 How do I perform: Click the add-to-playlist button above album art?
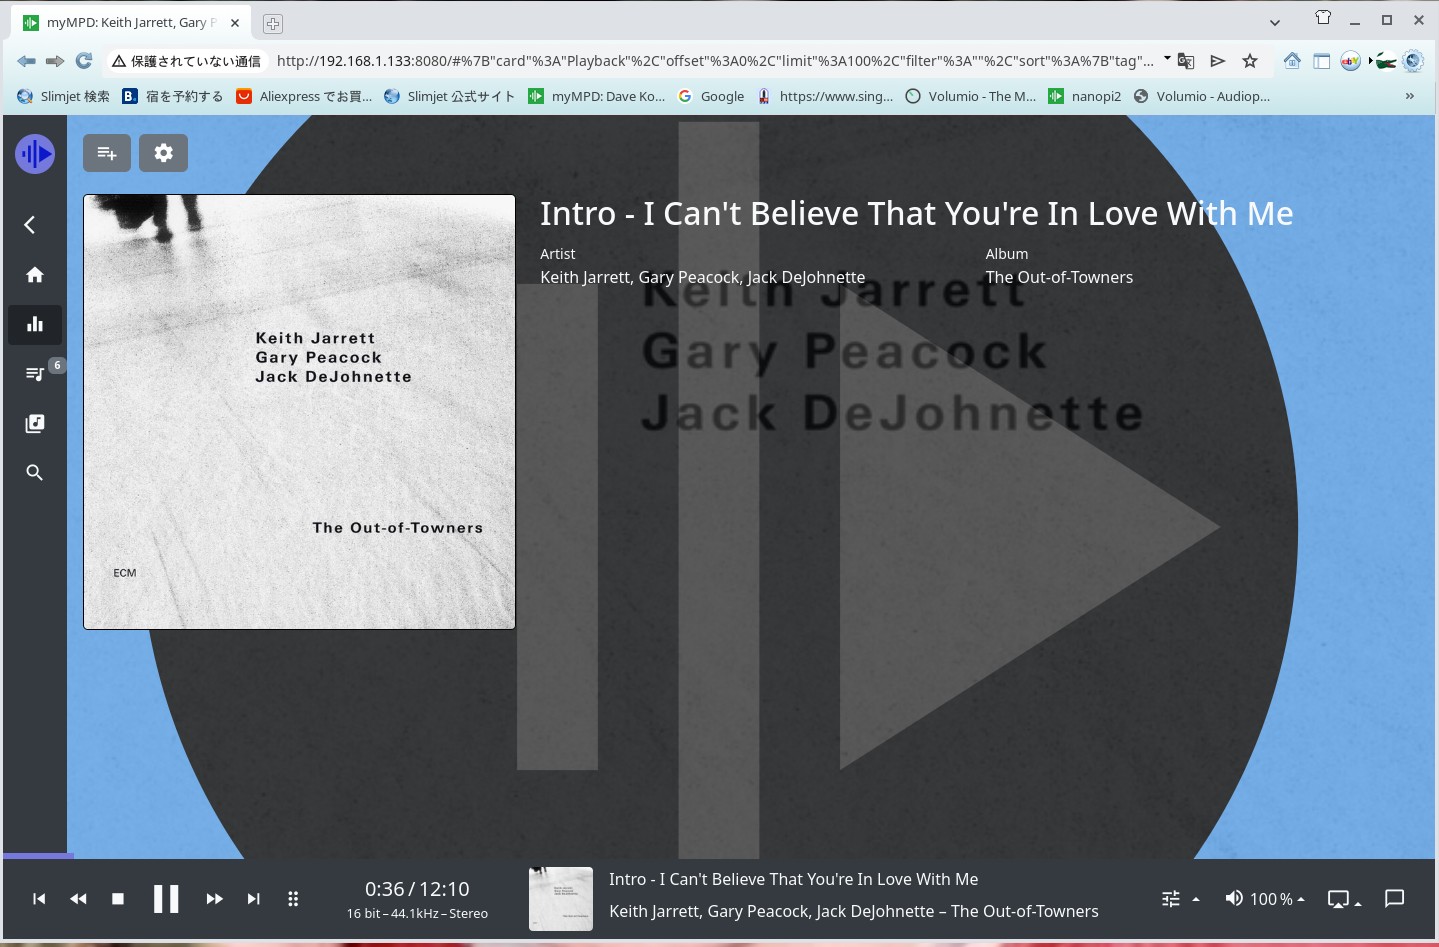107,153
